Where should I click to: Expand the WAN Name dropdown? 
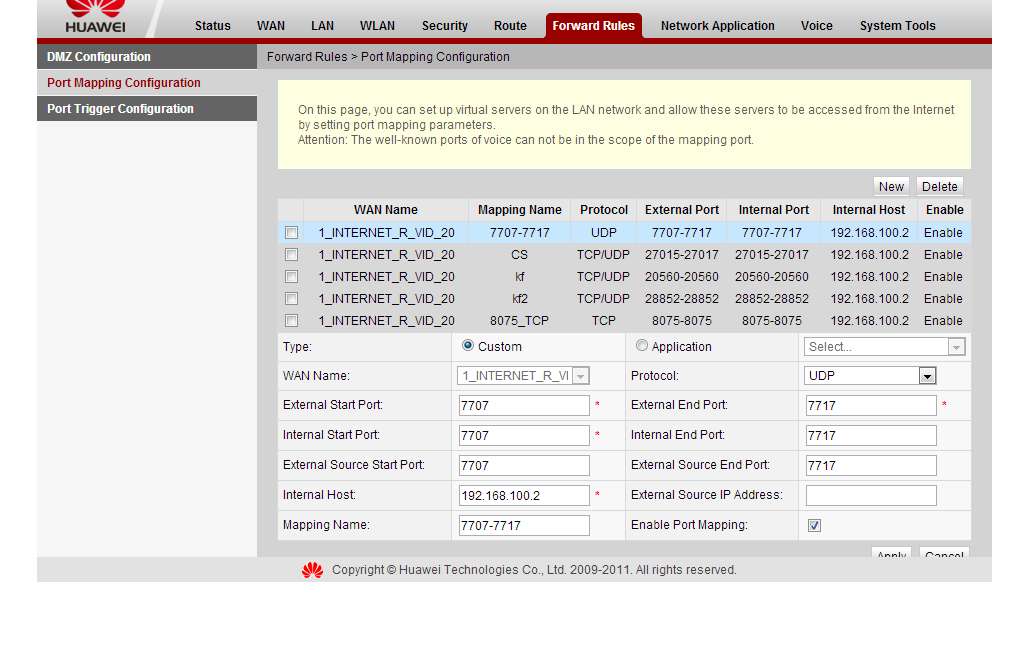[x=524, y=376]
